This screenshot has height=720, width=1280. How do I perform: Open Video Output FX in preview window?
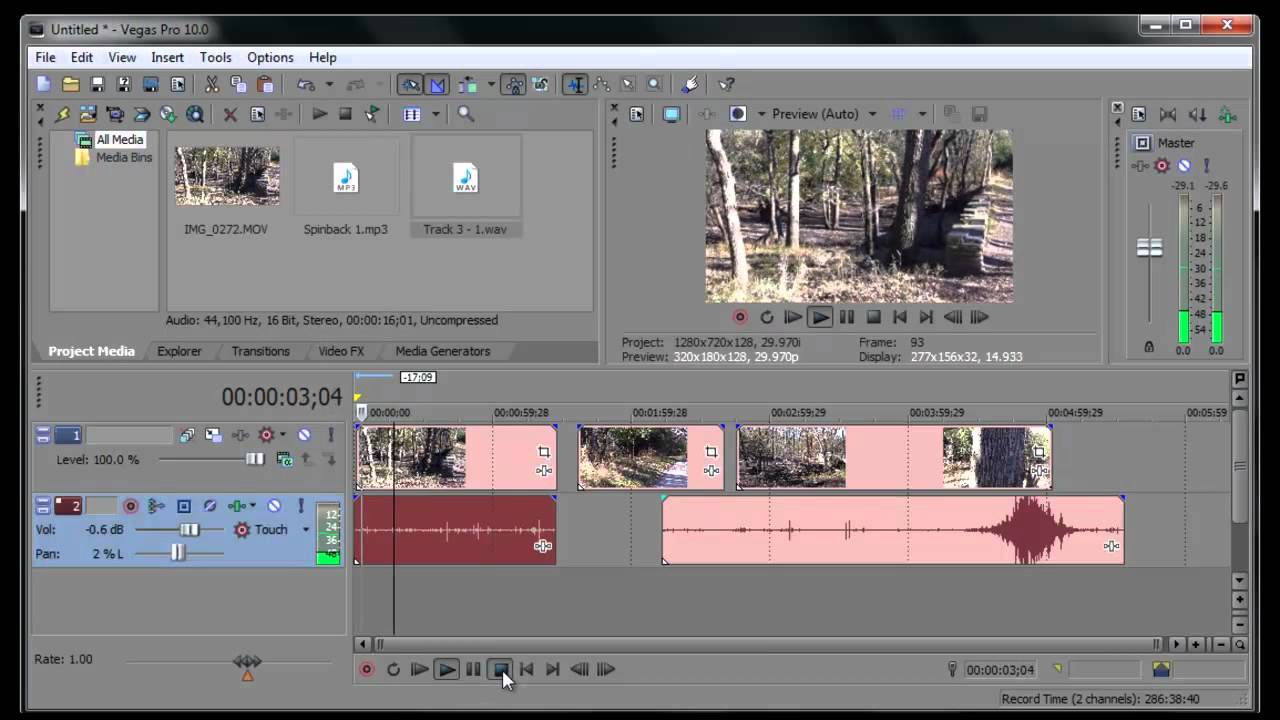(x=707, y=114)
